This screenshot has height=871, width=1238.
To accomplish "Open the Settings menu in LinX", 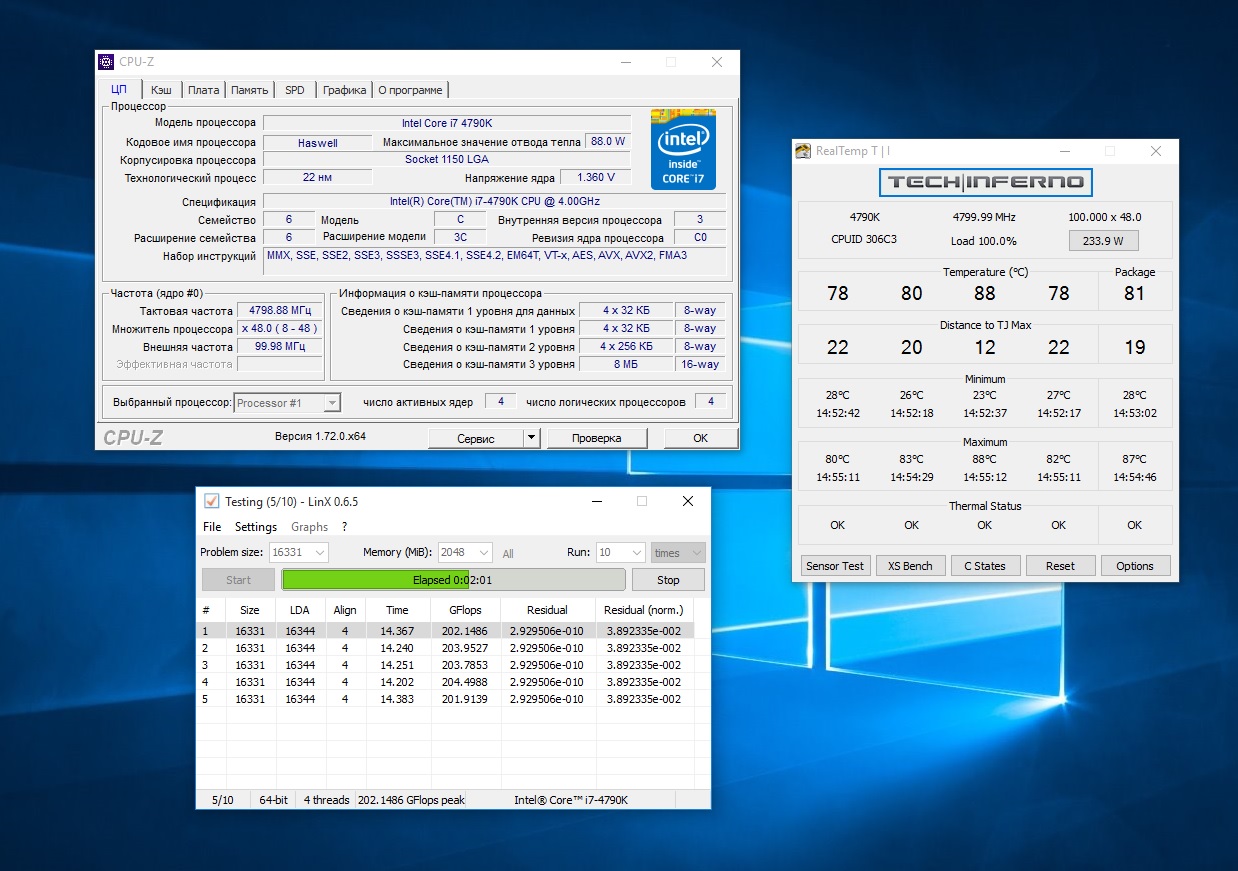I will click(256, 527).
